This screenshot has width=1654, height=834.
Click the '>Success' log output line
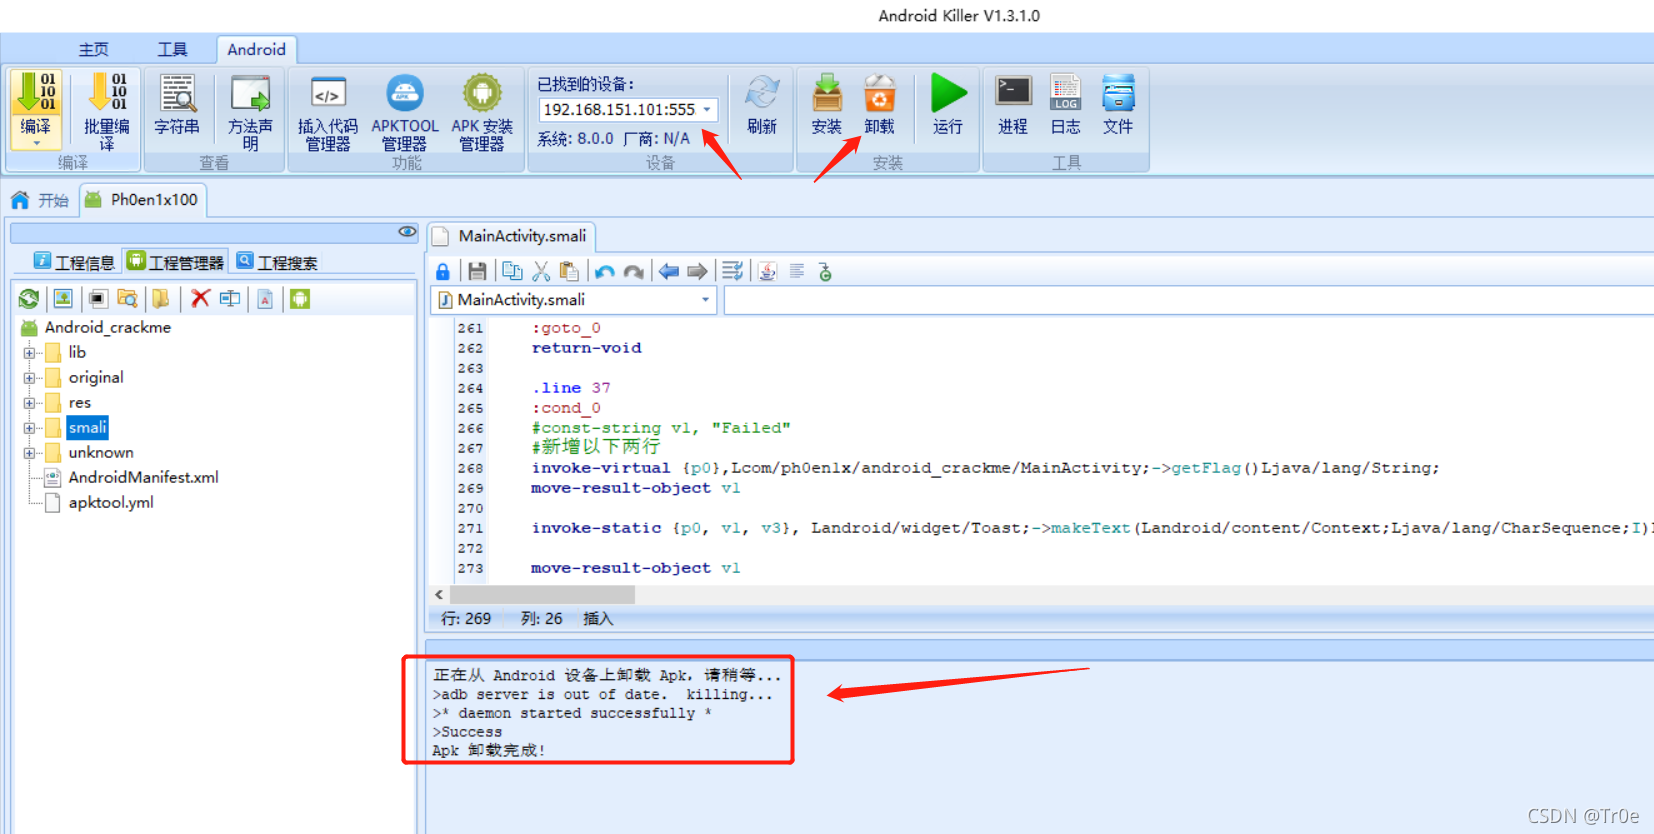coord(467,732)
